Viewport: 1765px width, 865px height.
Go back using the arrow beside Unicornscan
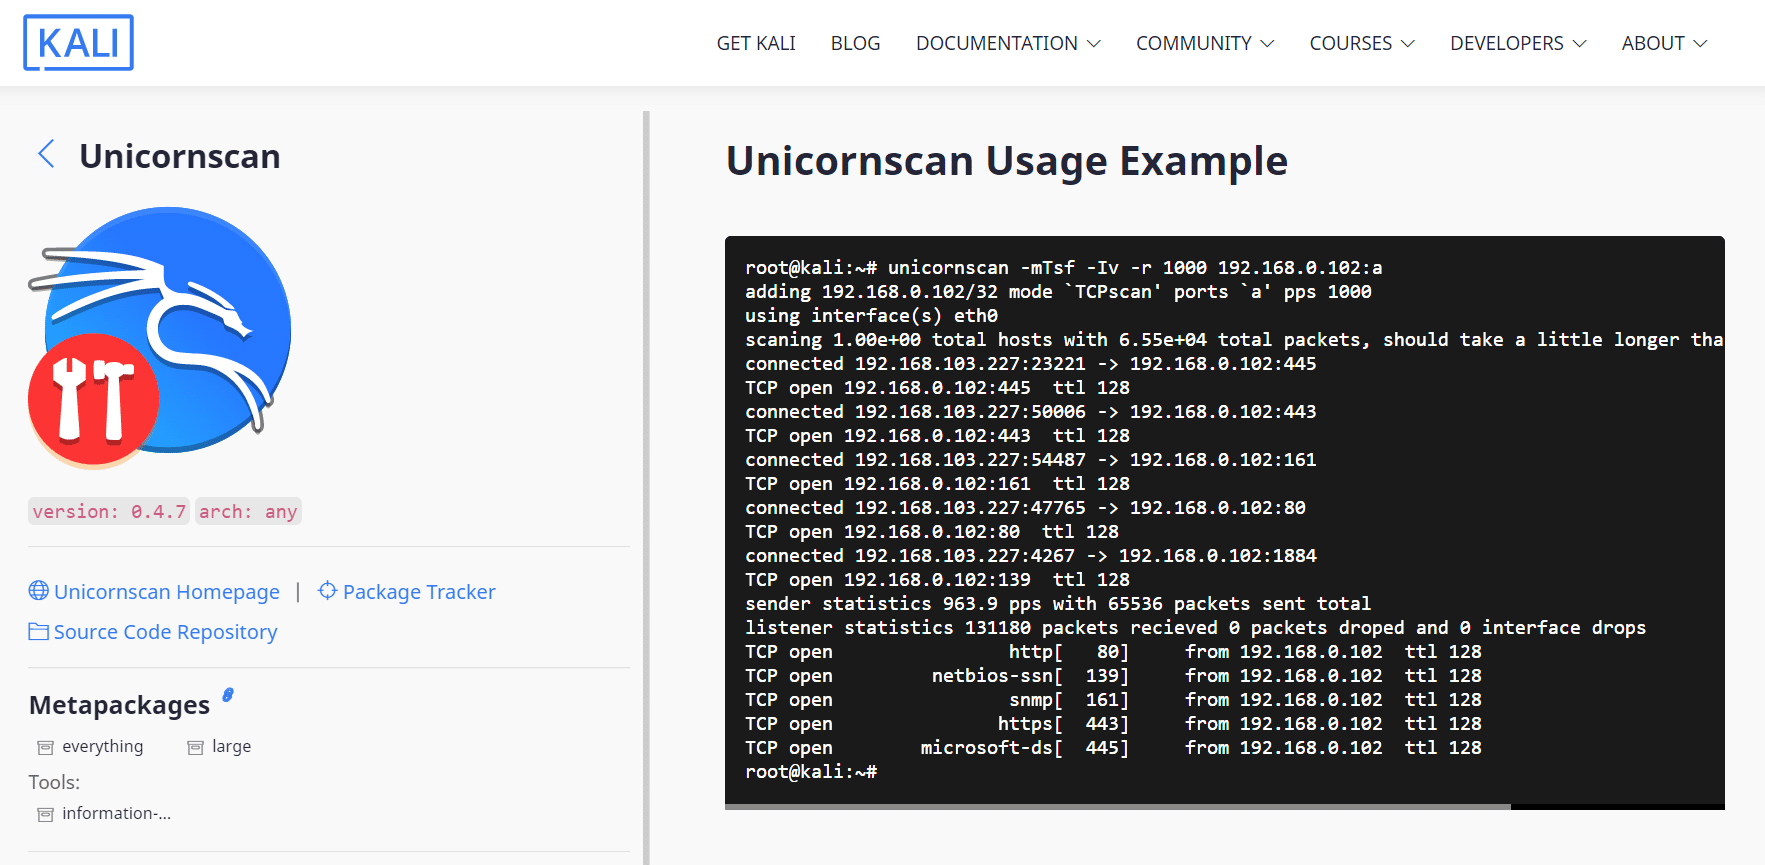(x=46, y=154)
